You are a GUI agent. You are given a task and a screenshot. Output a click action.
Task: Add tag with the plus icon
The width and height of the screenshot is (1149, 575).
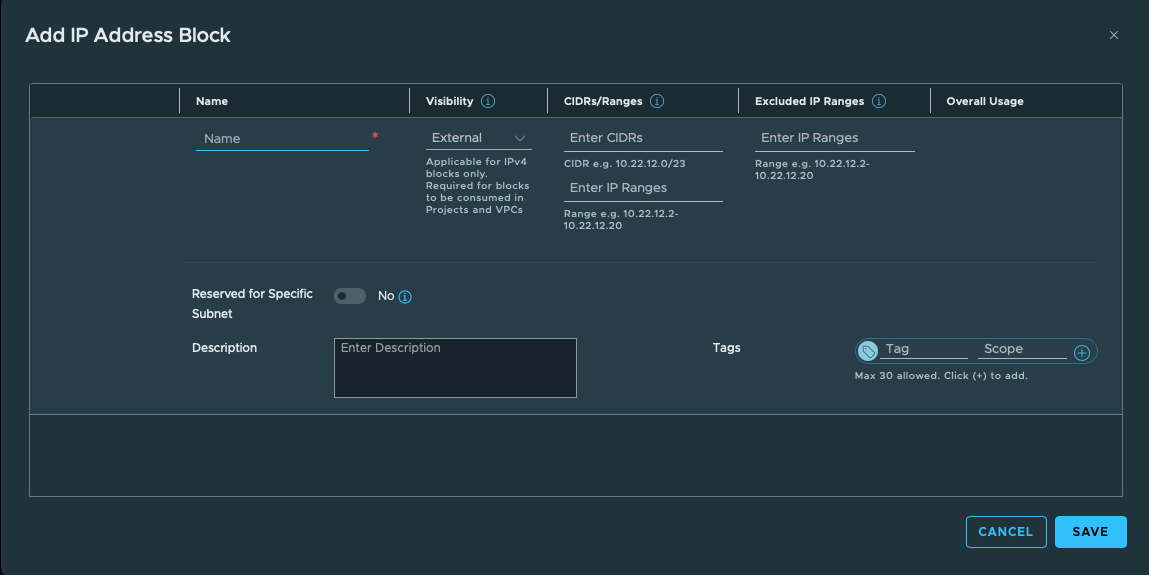point(1082,352)
